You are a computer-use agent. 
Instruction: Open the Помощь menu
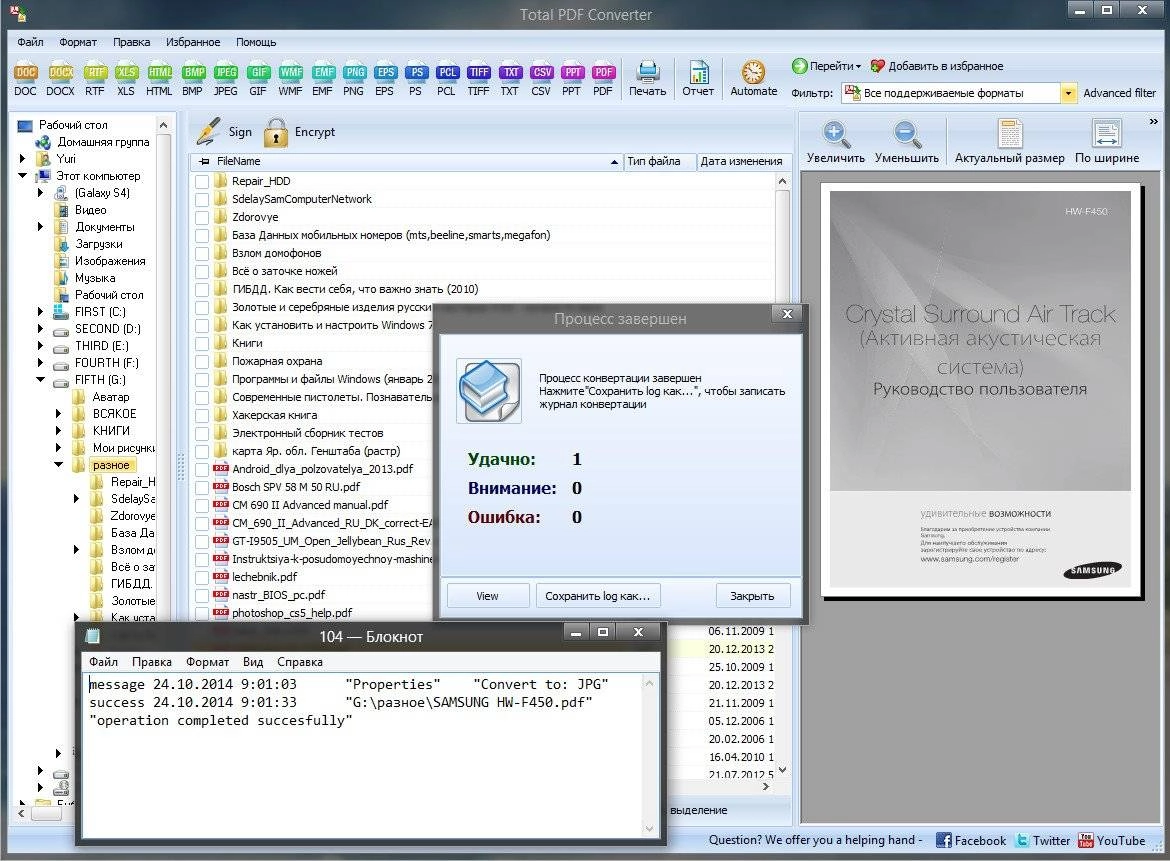(256, 42)
